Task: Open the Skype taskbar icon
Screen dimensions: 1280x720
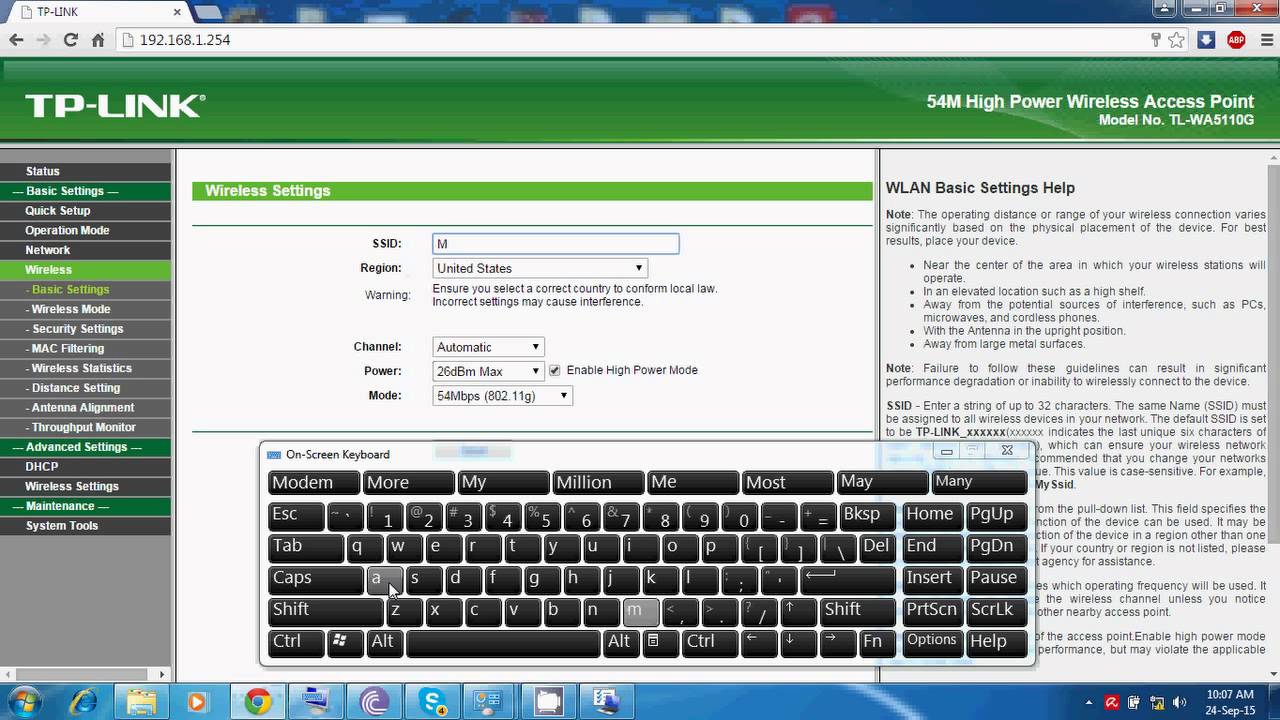Action: (434, 702)
